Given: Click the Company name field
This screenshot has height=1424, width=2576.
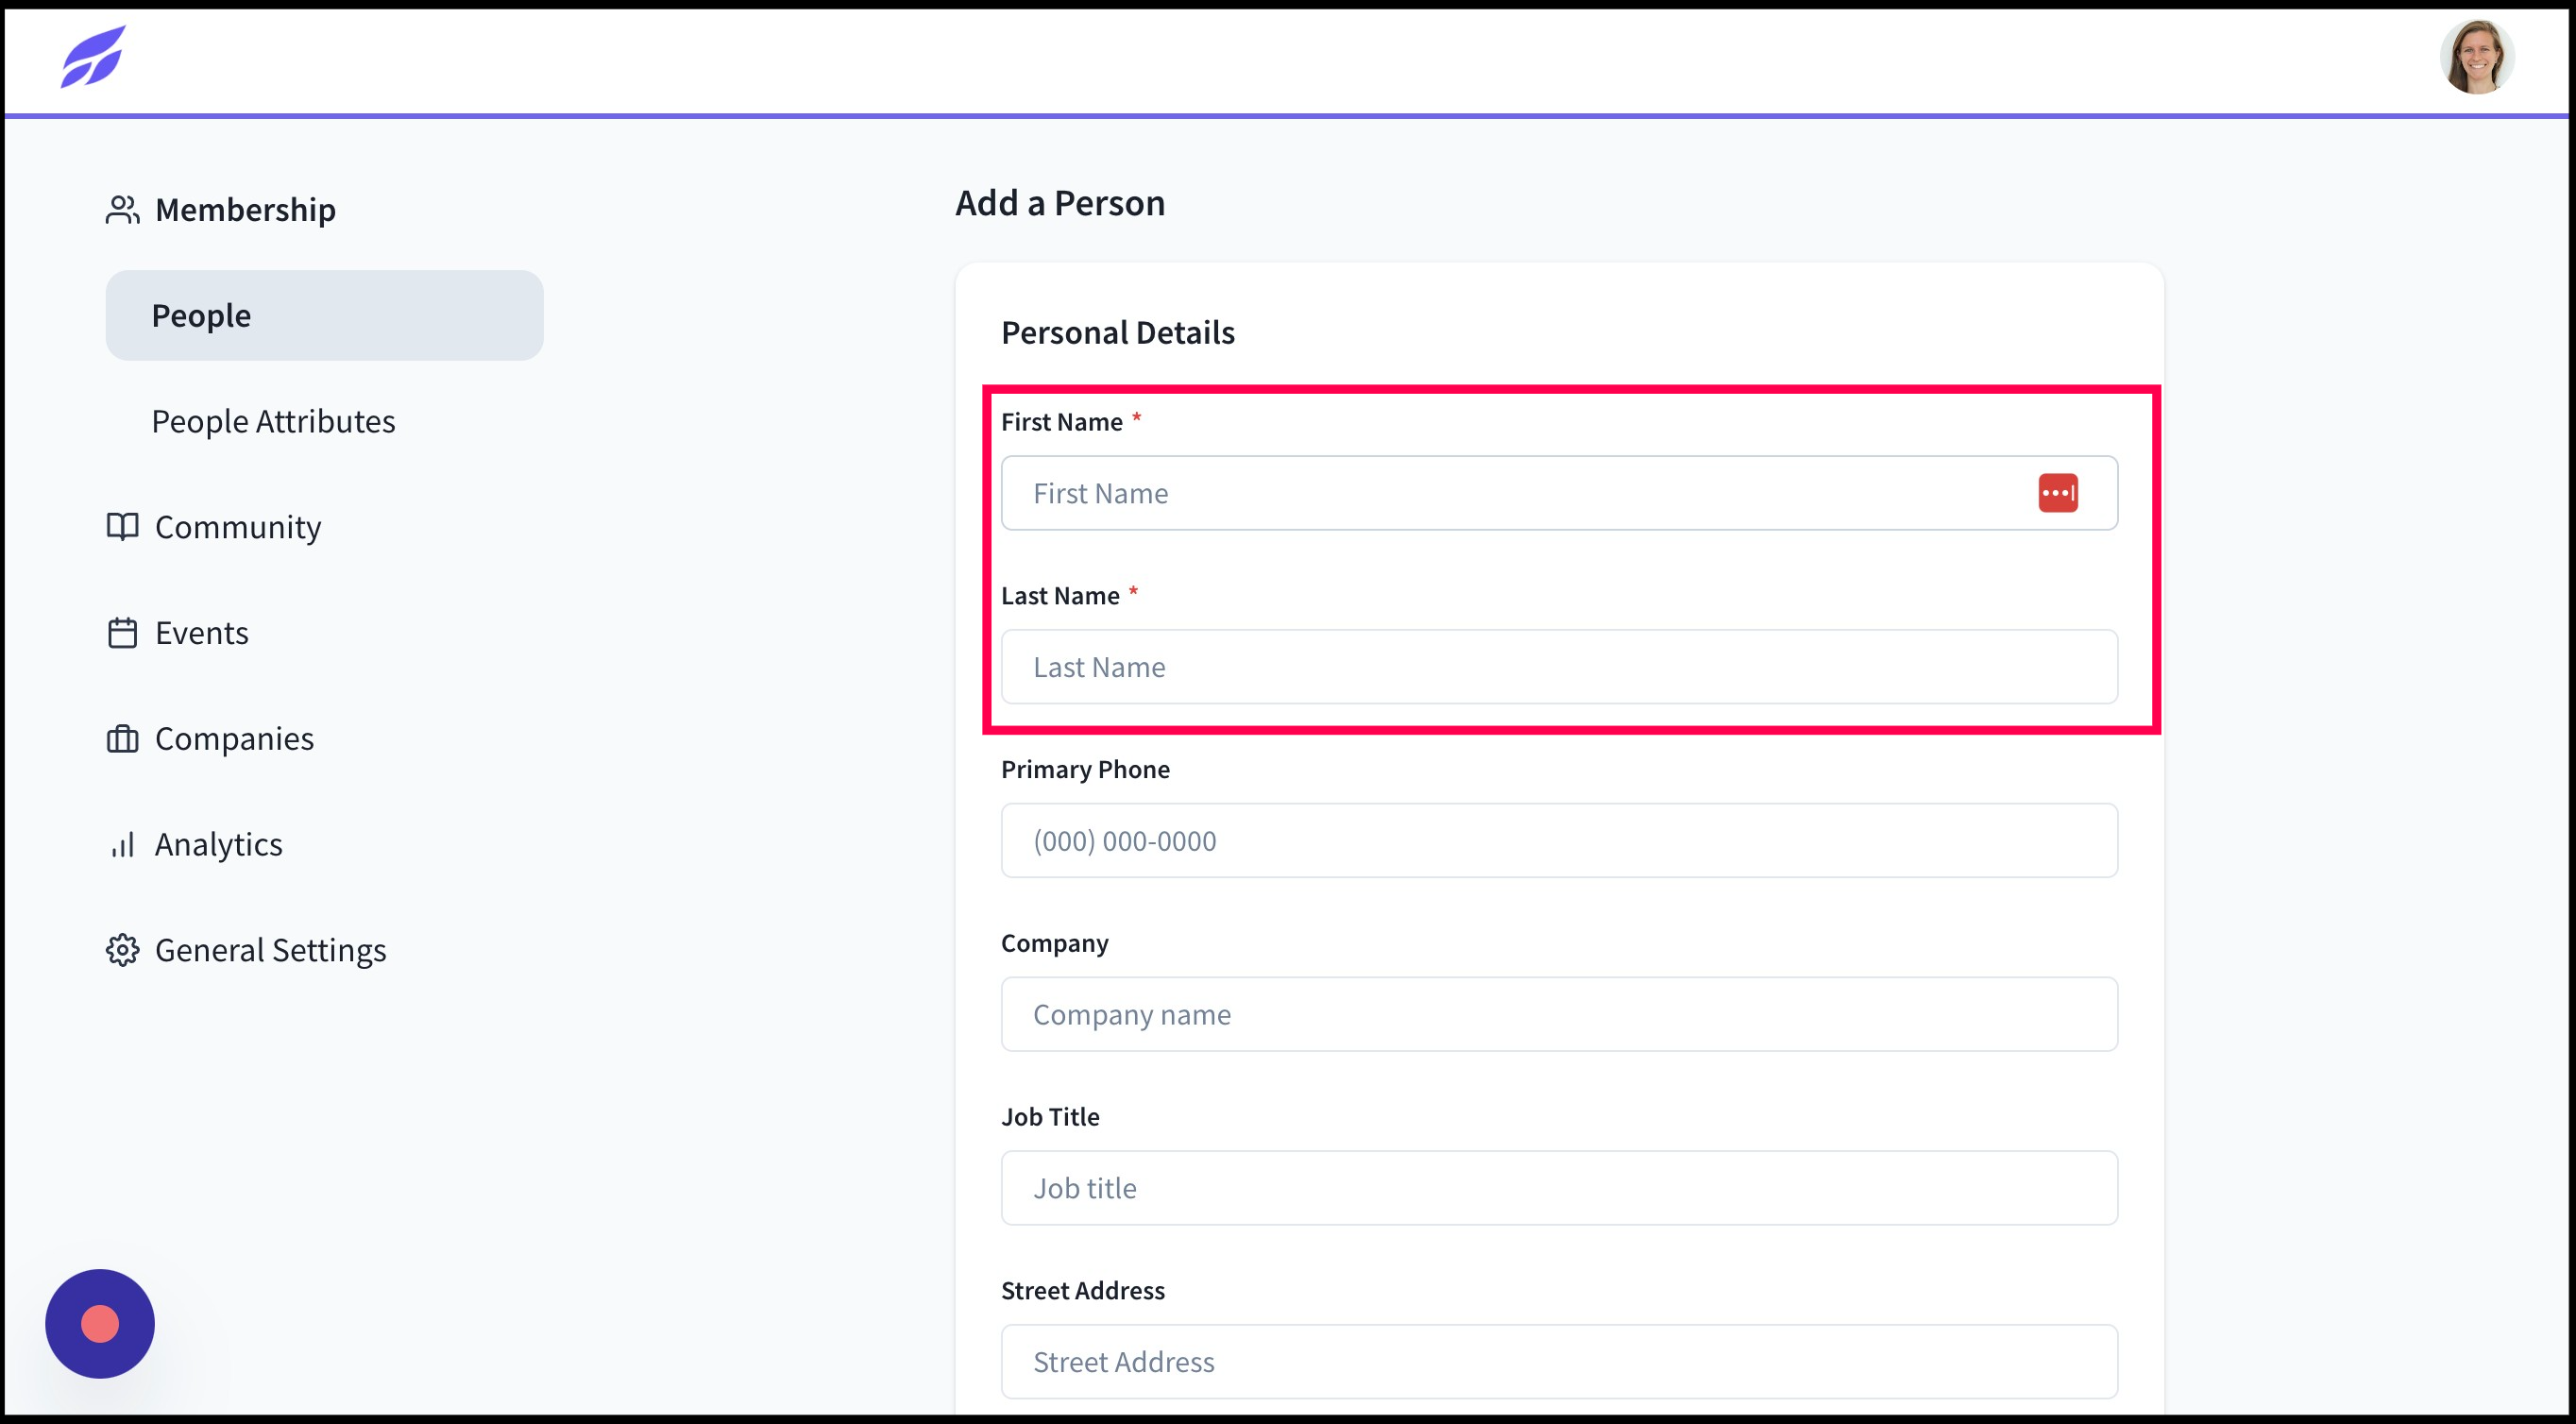Looking at the screenshot, I should point(1559,1014).
